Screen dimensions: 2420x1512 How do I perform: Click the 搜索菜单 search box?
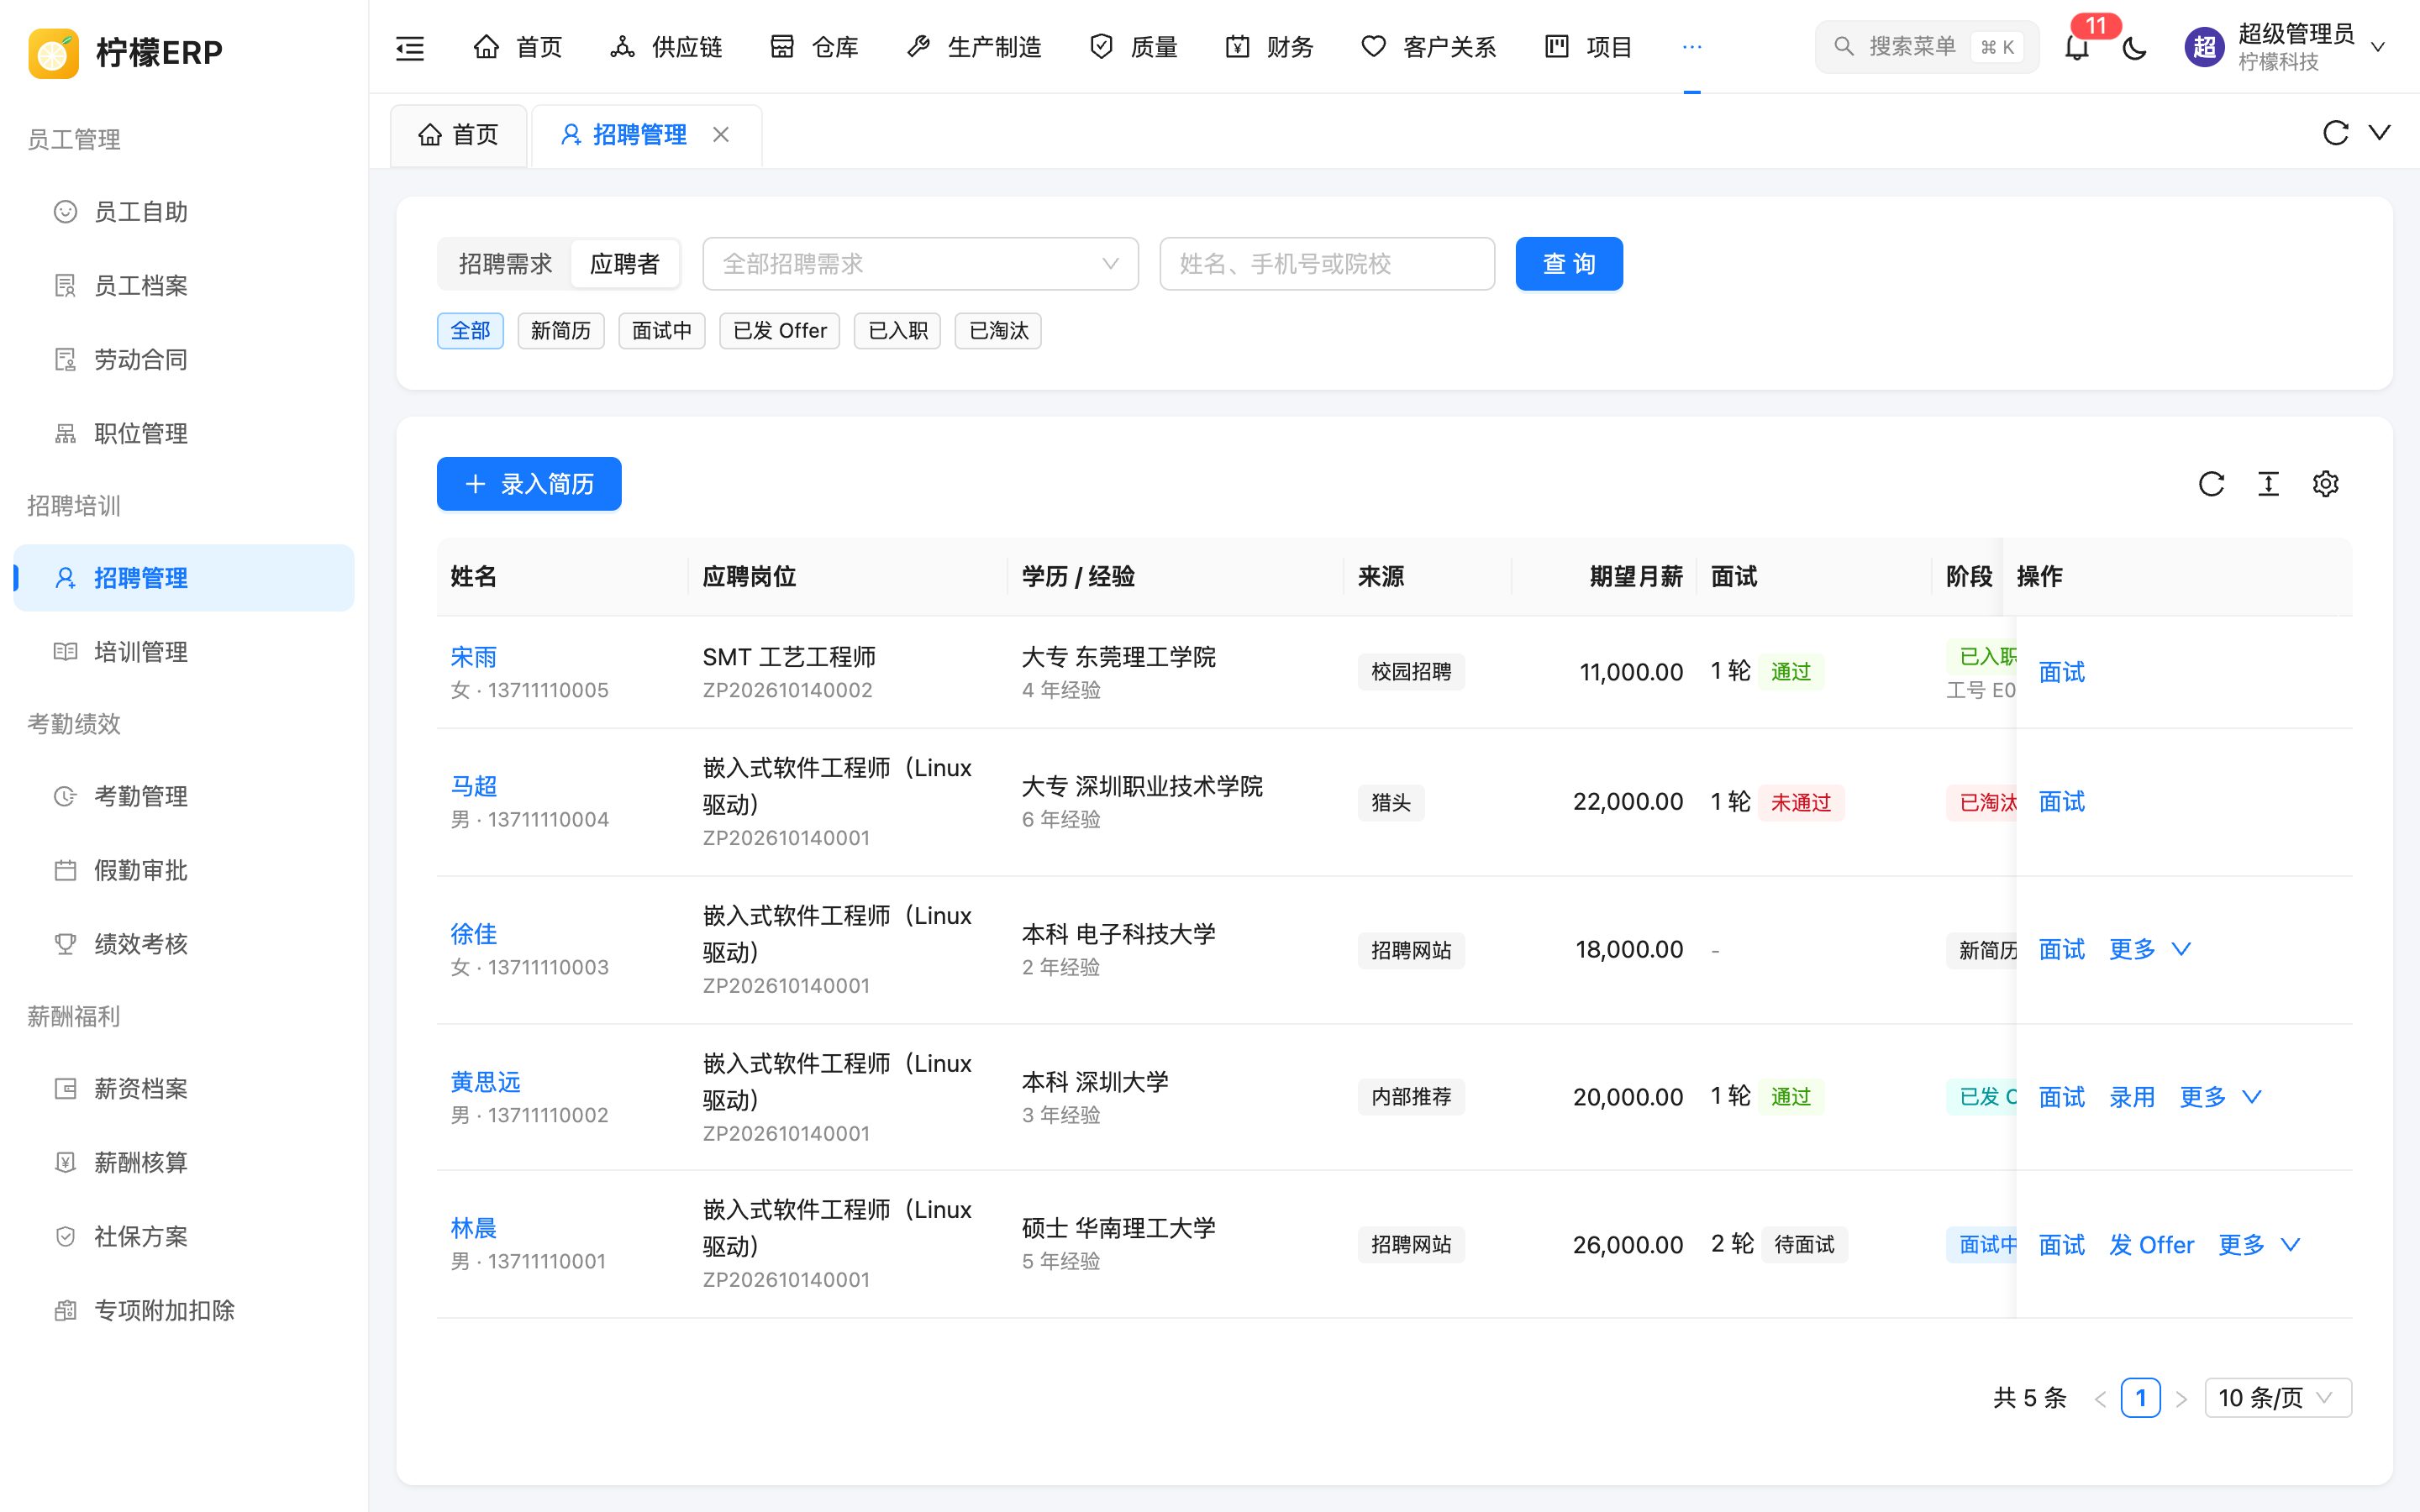(x=1927, y=47)
